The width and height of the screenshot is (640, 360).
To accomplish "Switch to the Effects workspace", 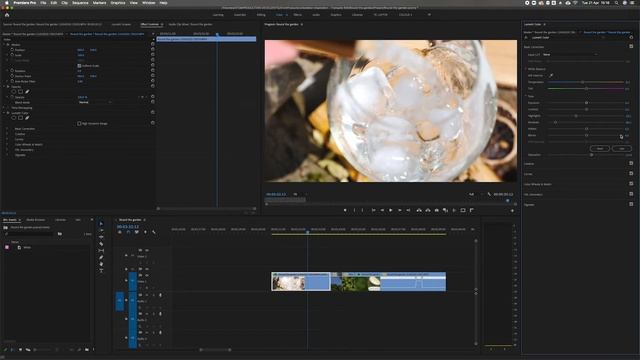I will tap(298, 15).
